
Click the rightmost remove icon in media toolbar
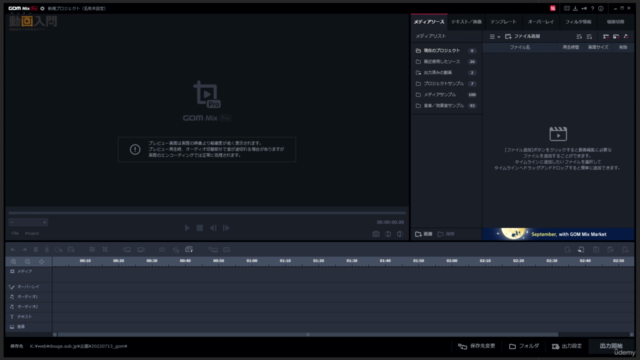[626, 36]
